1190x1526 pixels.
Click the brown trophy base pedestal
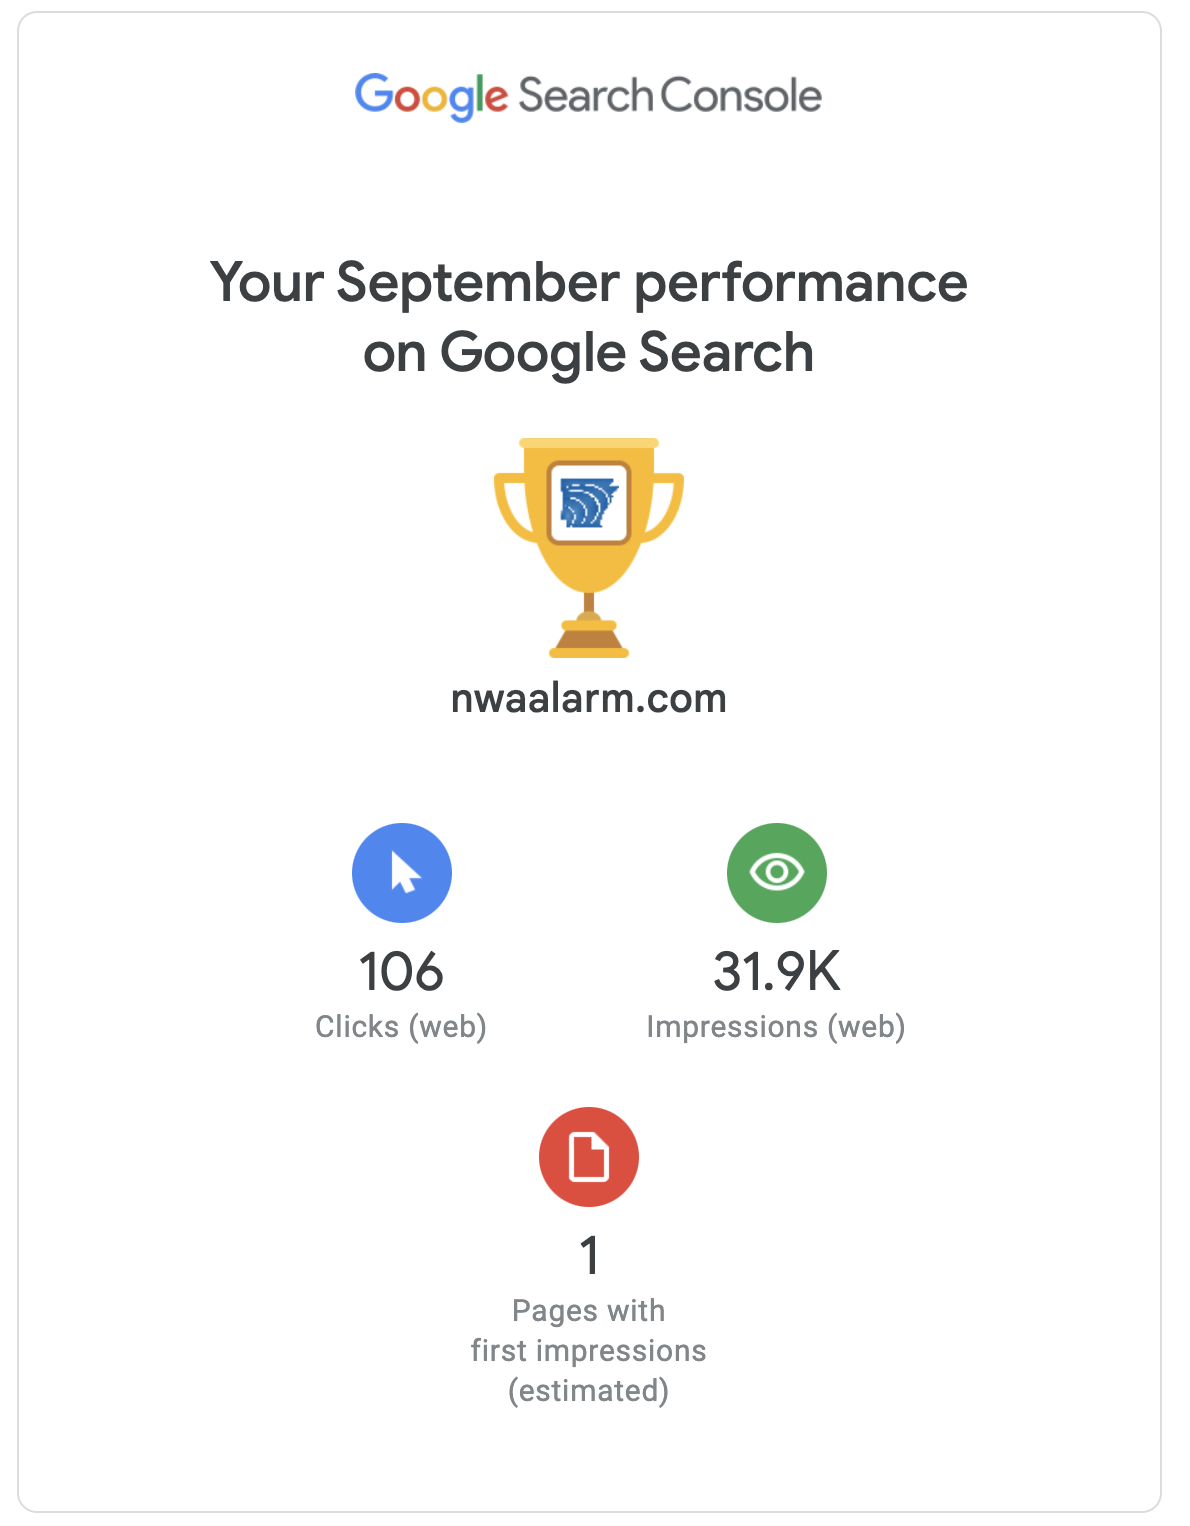pyautogui.click(x=589, y=638)
